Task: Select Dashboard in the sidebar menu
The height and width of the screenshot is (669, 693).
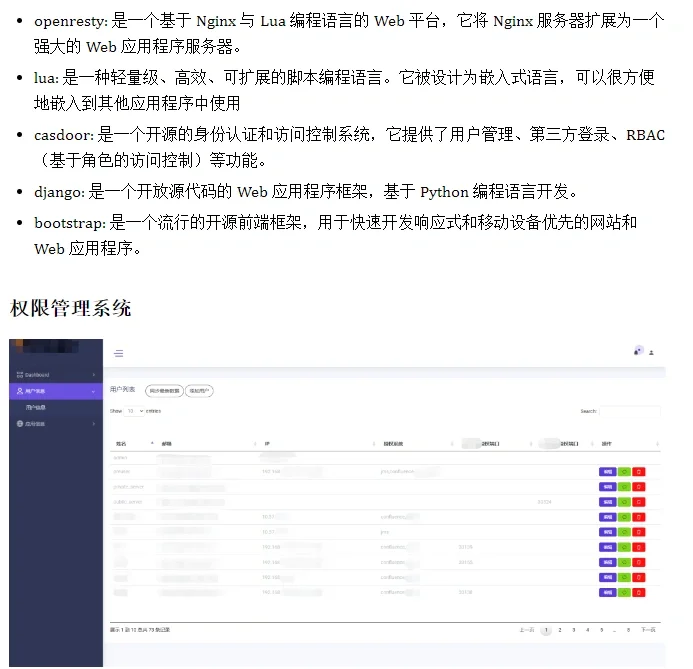Action: [x=56, y=375]
